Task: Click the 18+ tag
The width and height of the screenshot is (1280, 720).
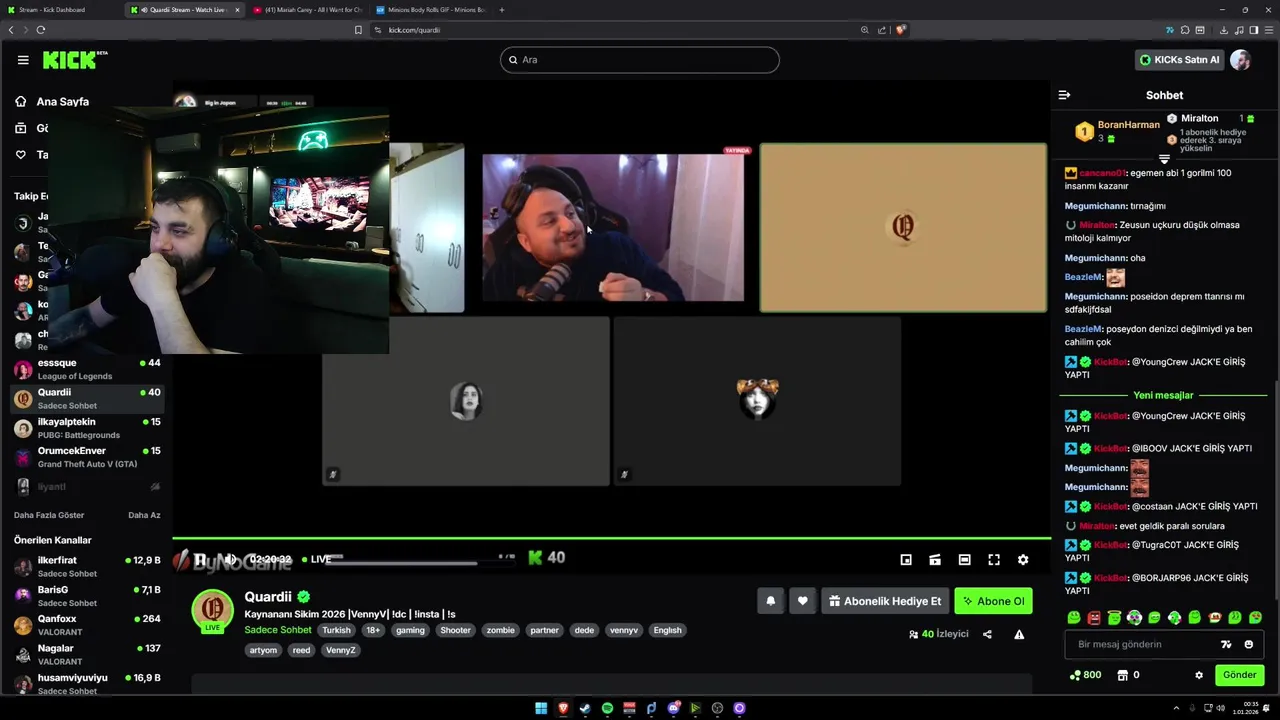Action: click(372, 630)
